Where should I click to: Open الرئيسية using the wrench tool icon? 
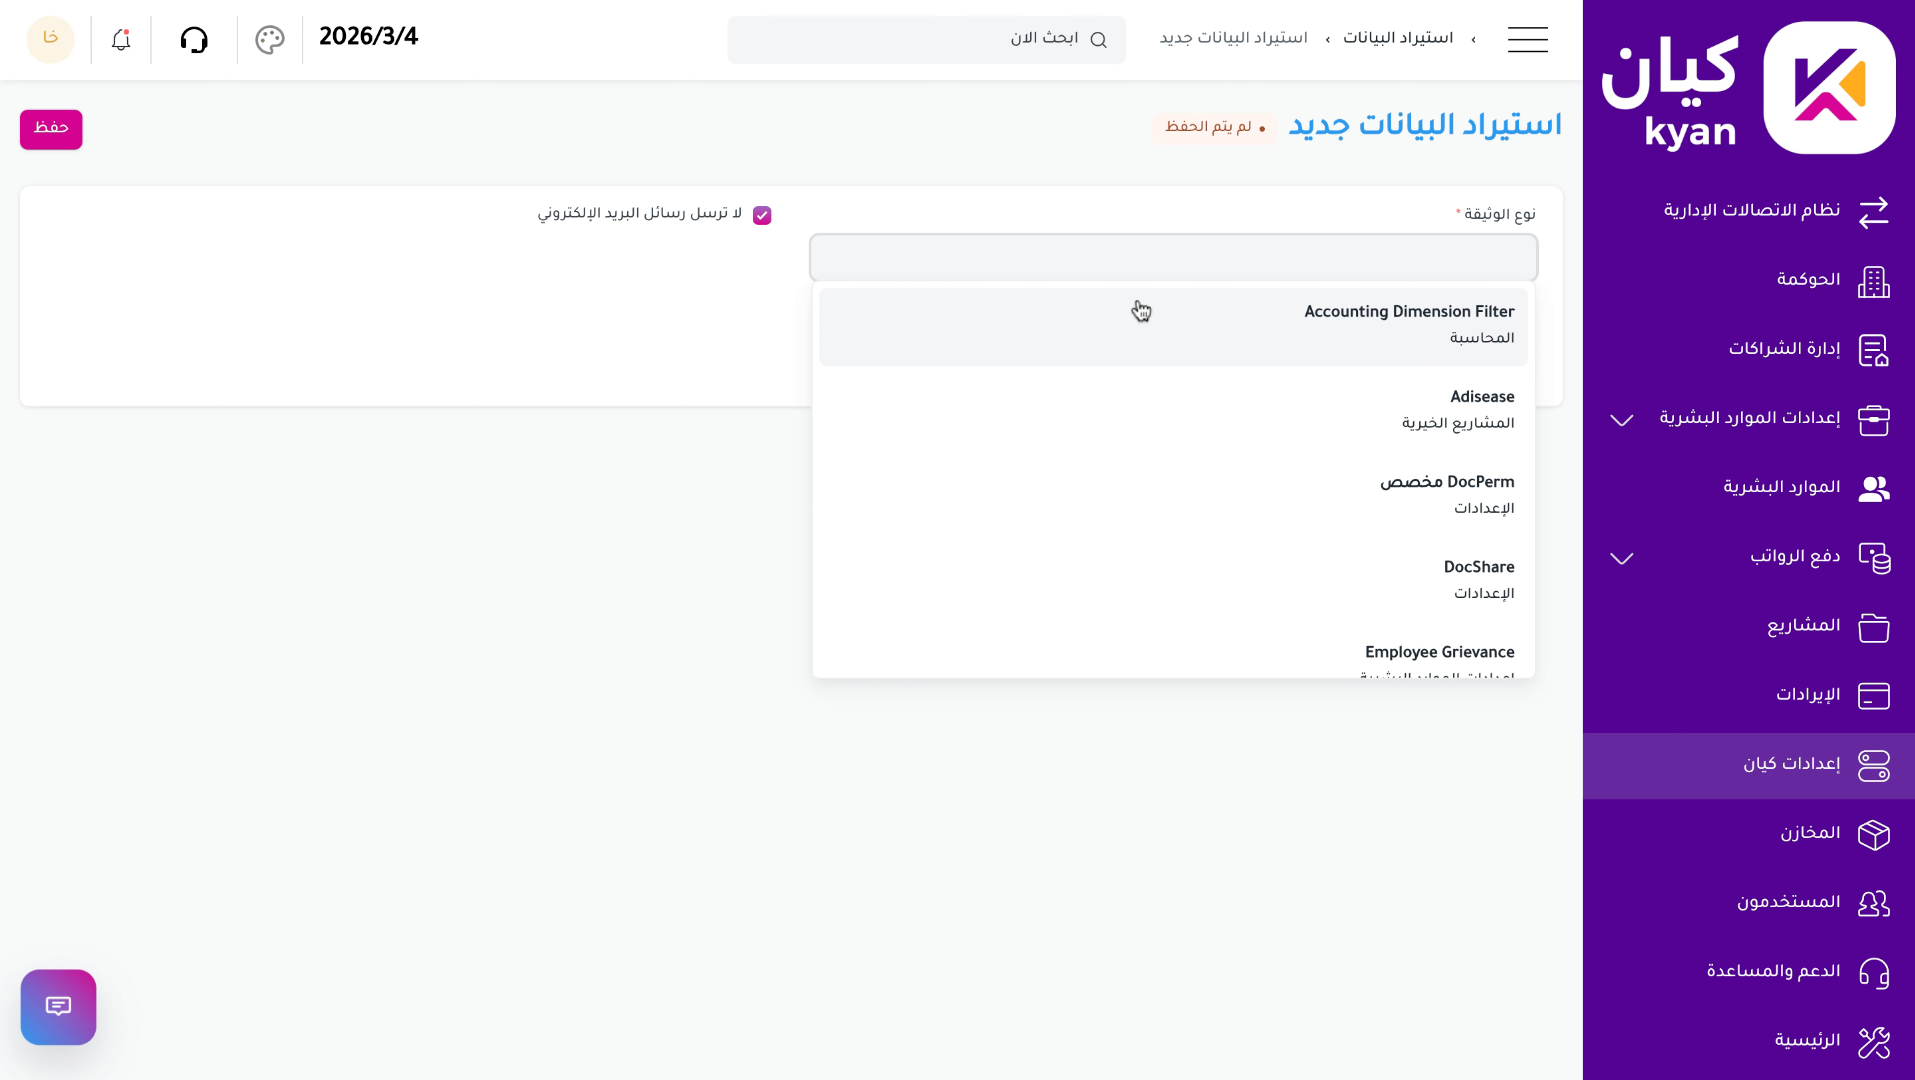point(1873,1042)
